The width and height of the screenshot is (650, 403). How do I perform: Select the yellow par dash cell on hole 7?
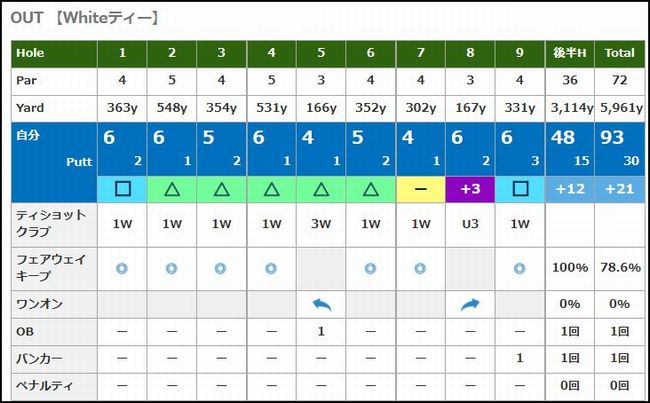click(x=421, y=189)
